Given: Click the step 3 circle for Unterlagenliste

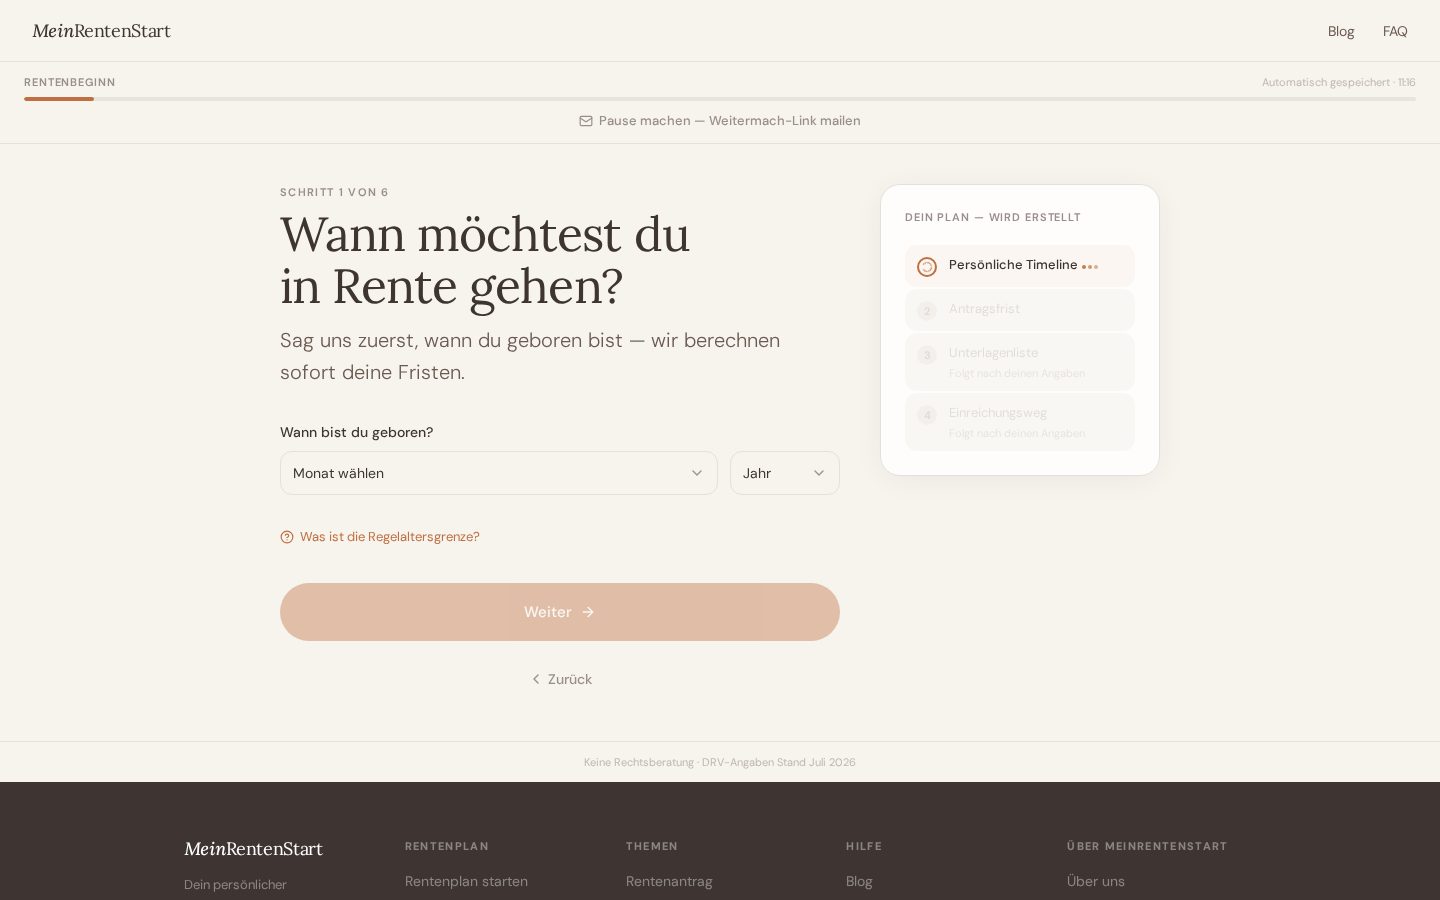Looking at the screenshot, I should click(x=927, y=355).
